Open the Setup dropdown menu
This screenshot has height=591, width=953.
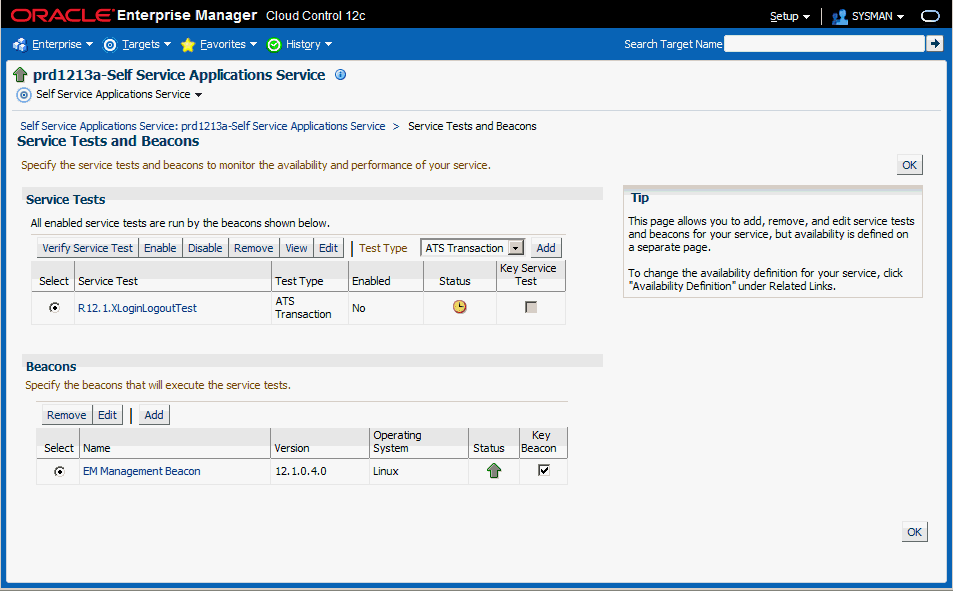[x=790, y=16]
